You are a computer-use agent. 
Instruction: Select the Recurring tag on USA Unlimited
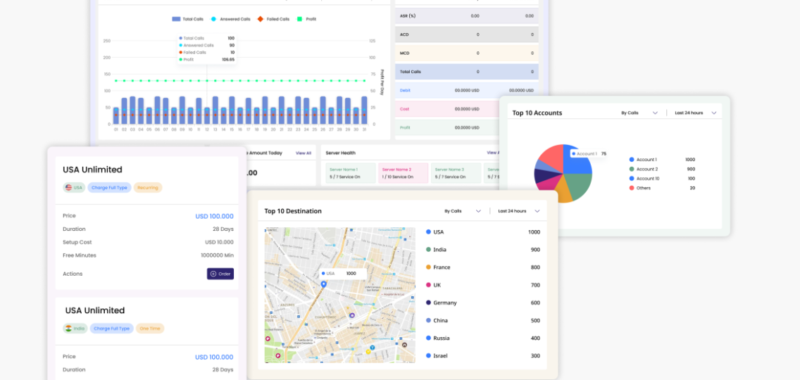pyautogui.click(x=148, y=188)
